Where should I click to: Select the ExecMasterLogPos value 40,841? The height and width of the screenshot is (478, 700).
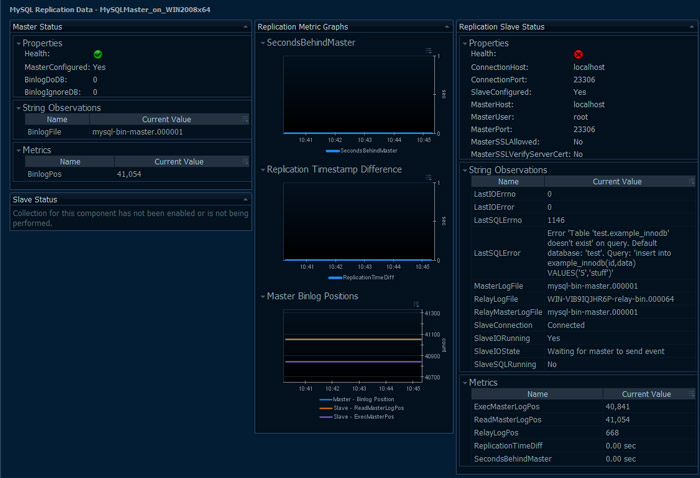coord(617,407)
